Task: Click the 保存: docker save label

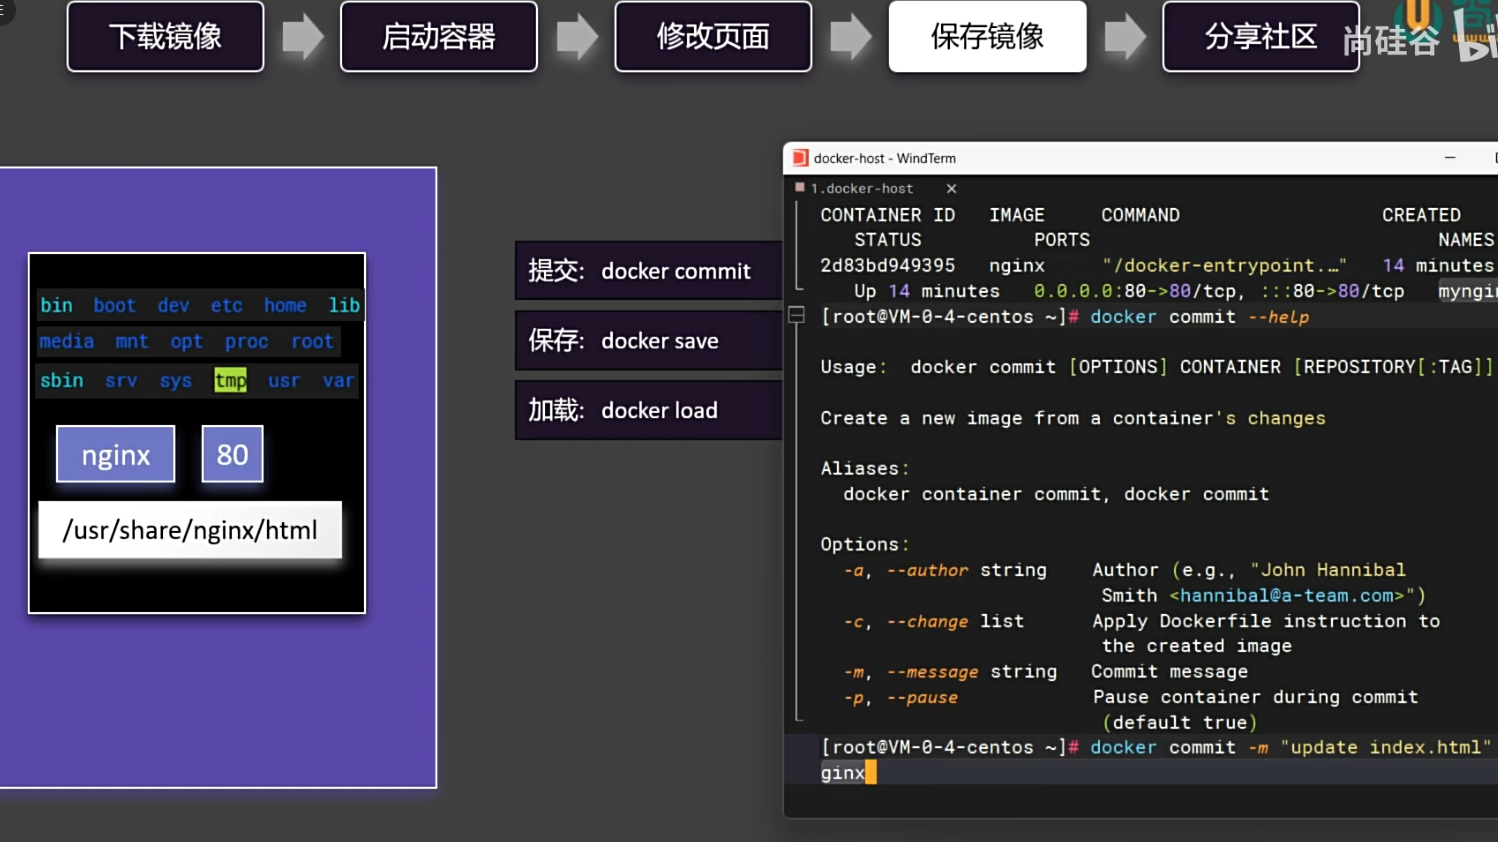Action: 648,341
